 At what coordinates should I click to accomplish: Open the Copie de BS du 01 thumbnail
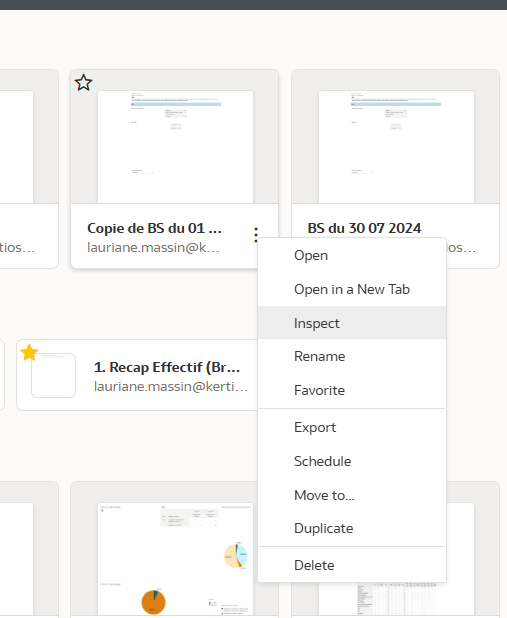175,147
